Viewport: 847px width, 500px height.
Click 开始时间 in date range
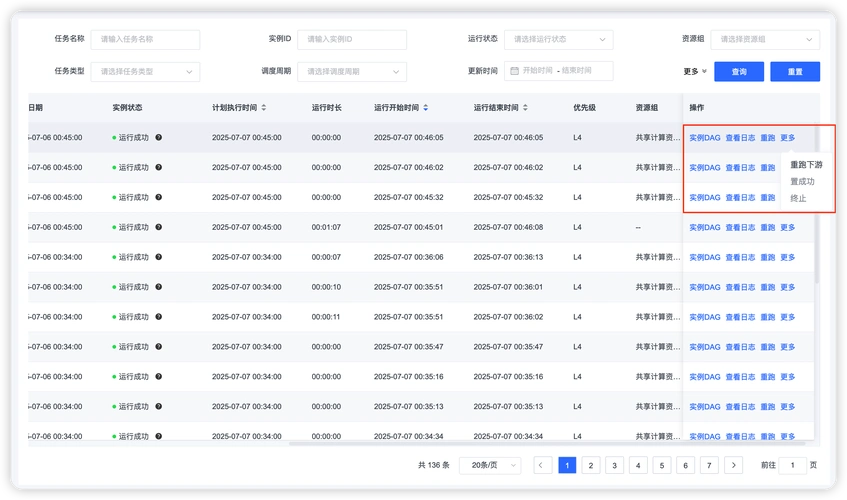pos(537,71)
